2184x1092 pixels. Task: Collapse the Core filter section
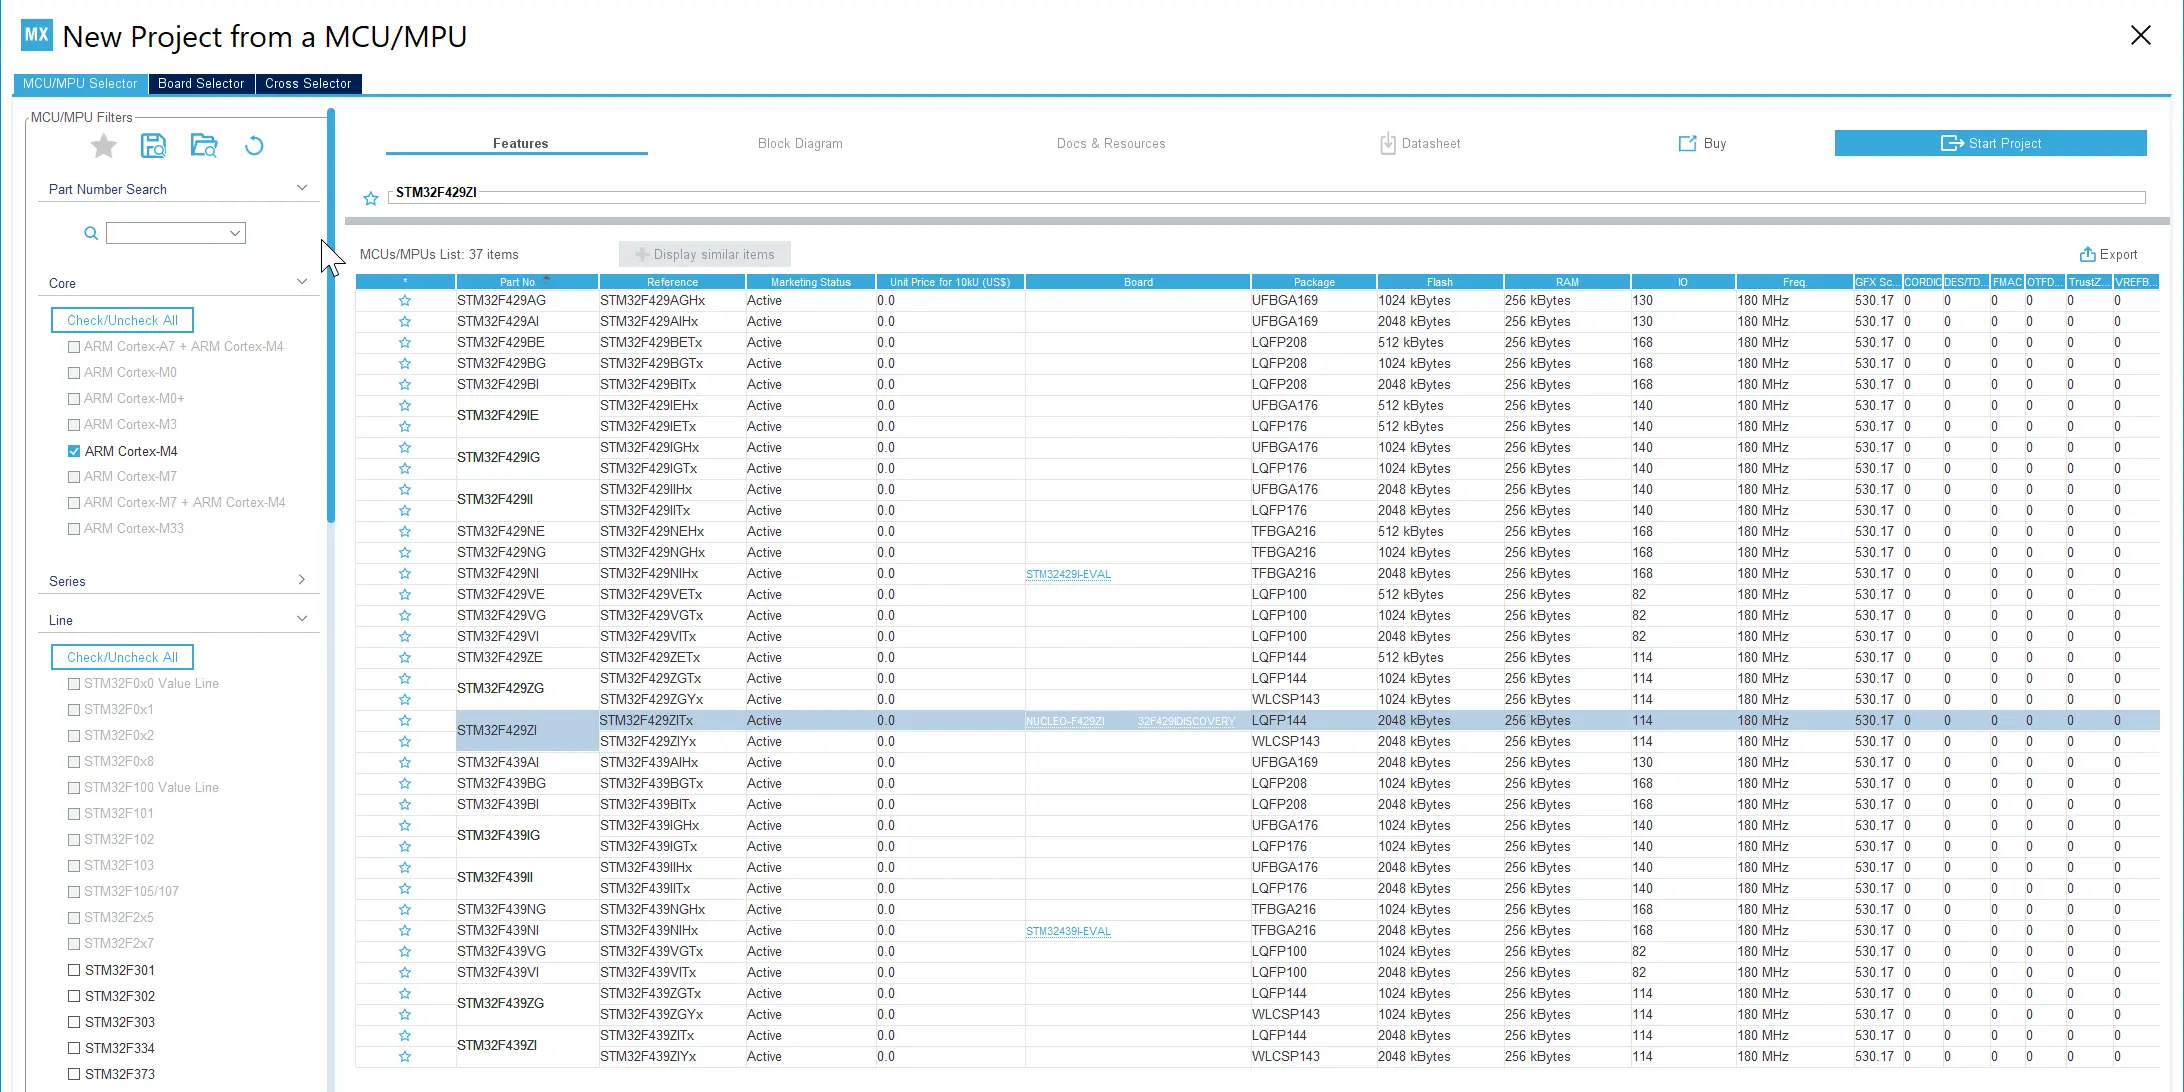301,282
